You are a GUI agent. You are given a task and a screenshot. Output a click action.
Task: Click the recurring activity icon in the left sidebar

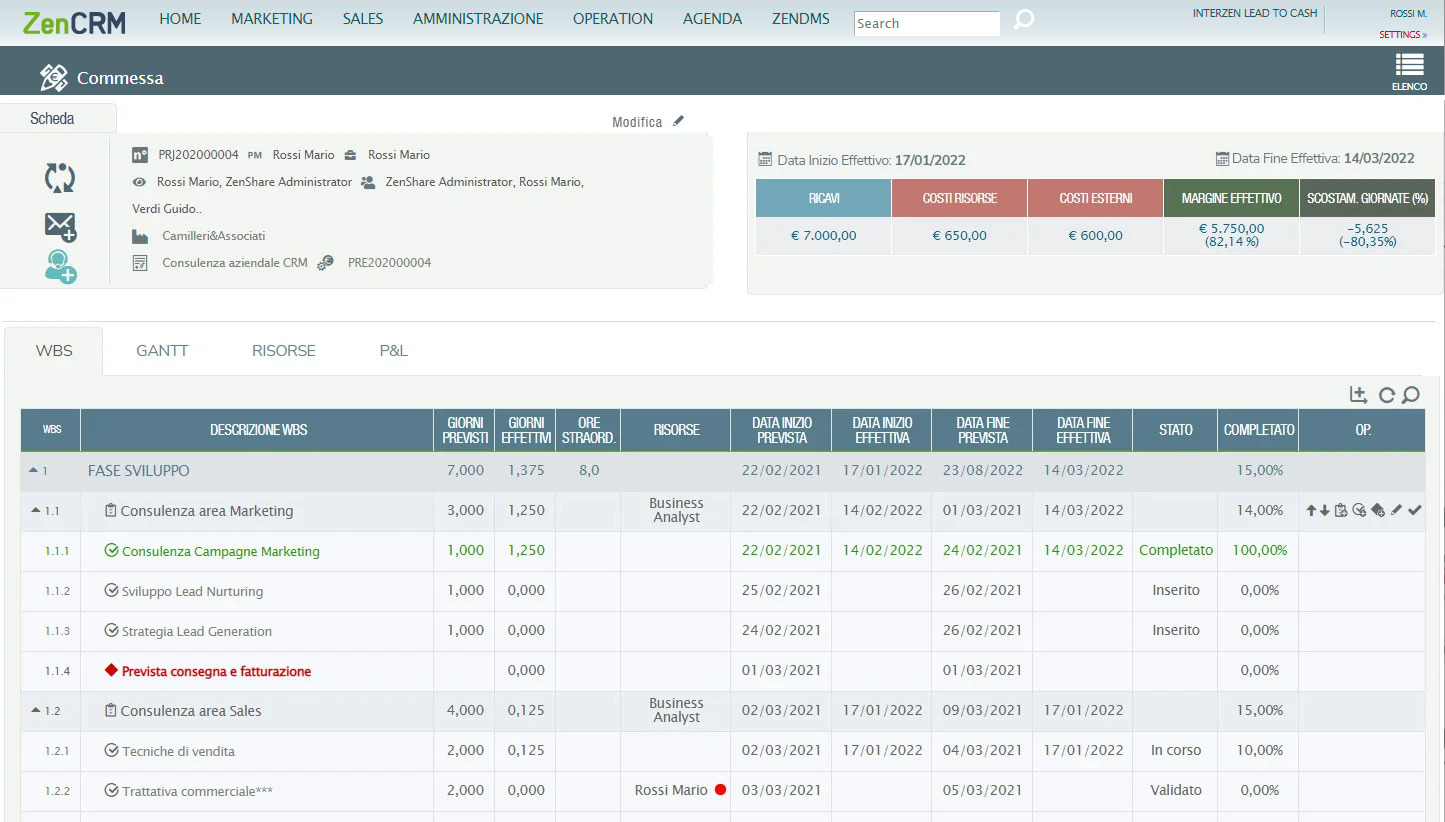point(59,177)
